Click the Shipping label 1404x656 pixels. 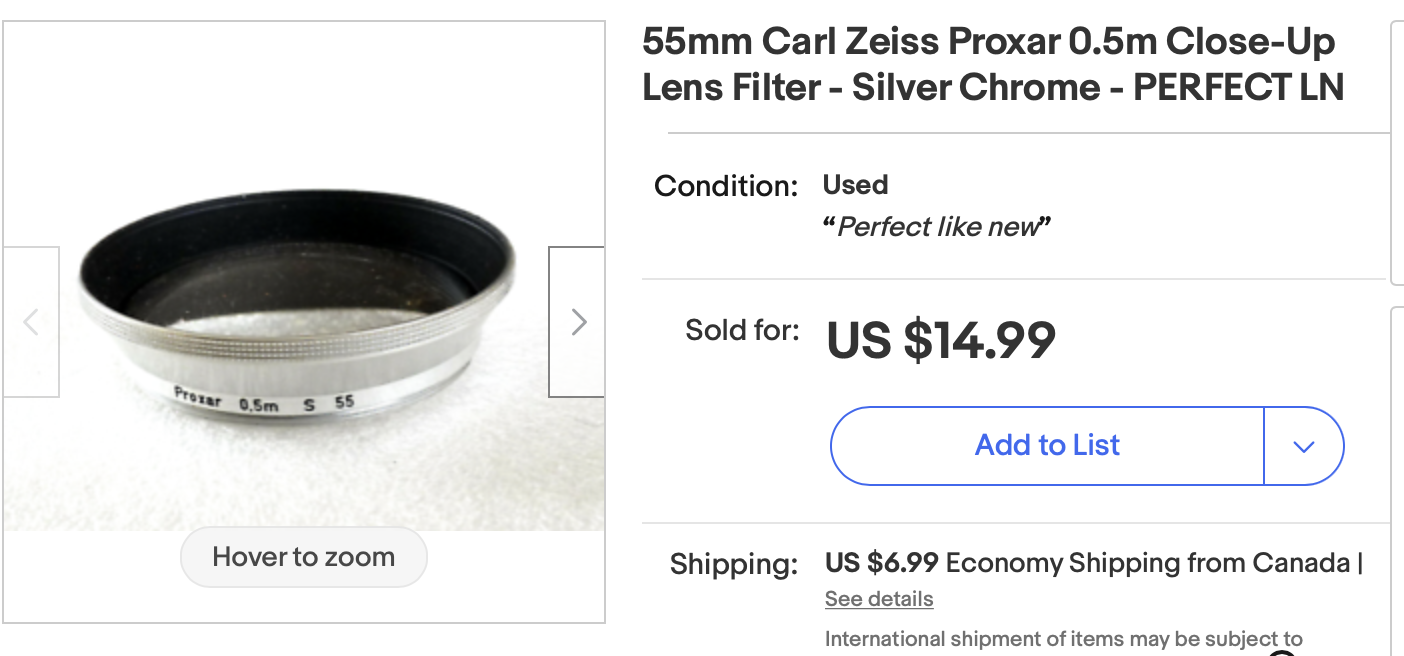(734, 564)
